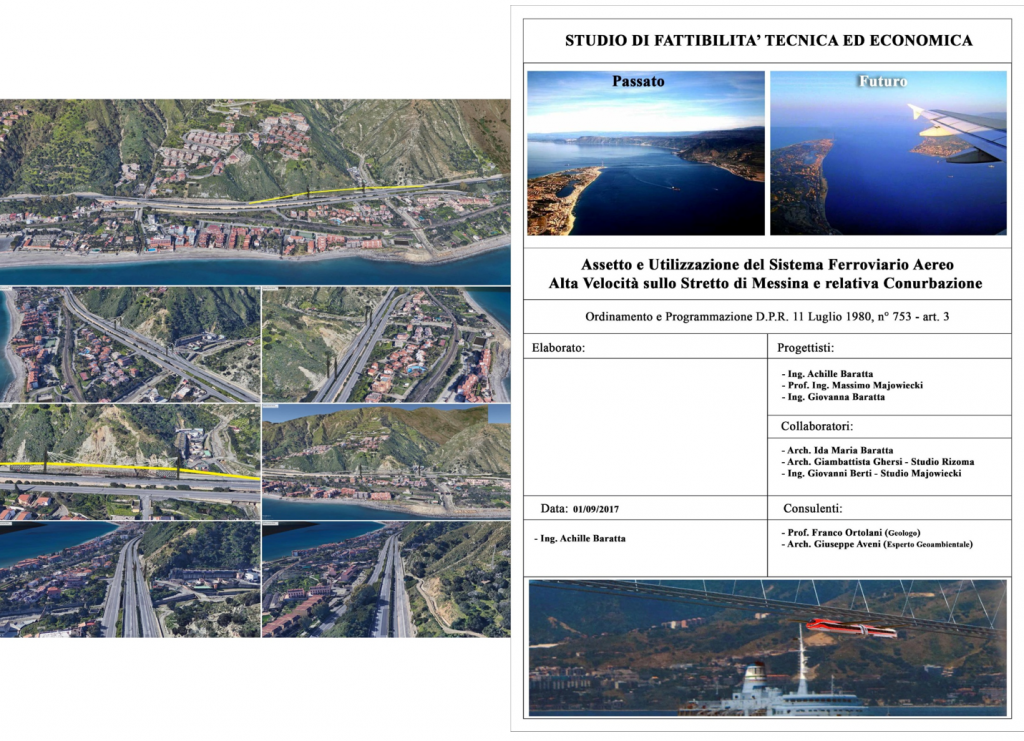This screenshot has width=1024, height=741.
Task: Click the heading Assetto e Utilizzazione del Sistema
Action: coord(765,275)
